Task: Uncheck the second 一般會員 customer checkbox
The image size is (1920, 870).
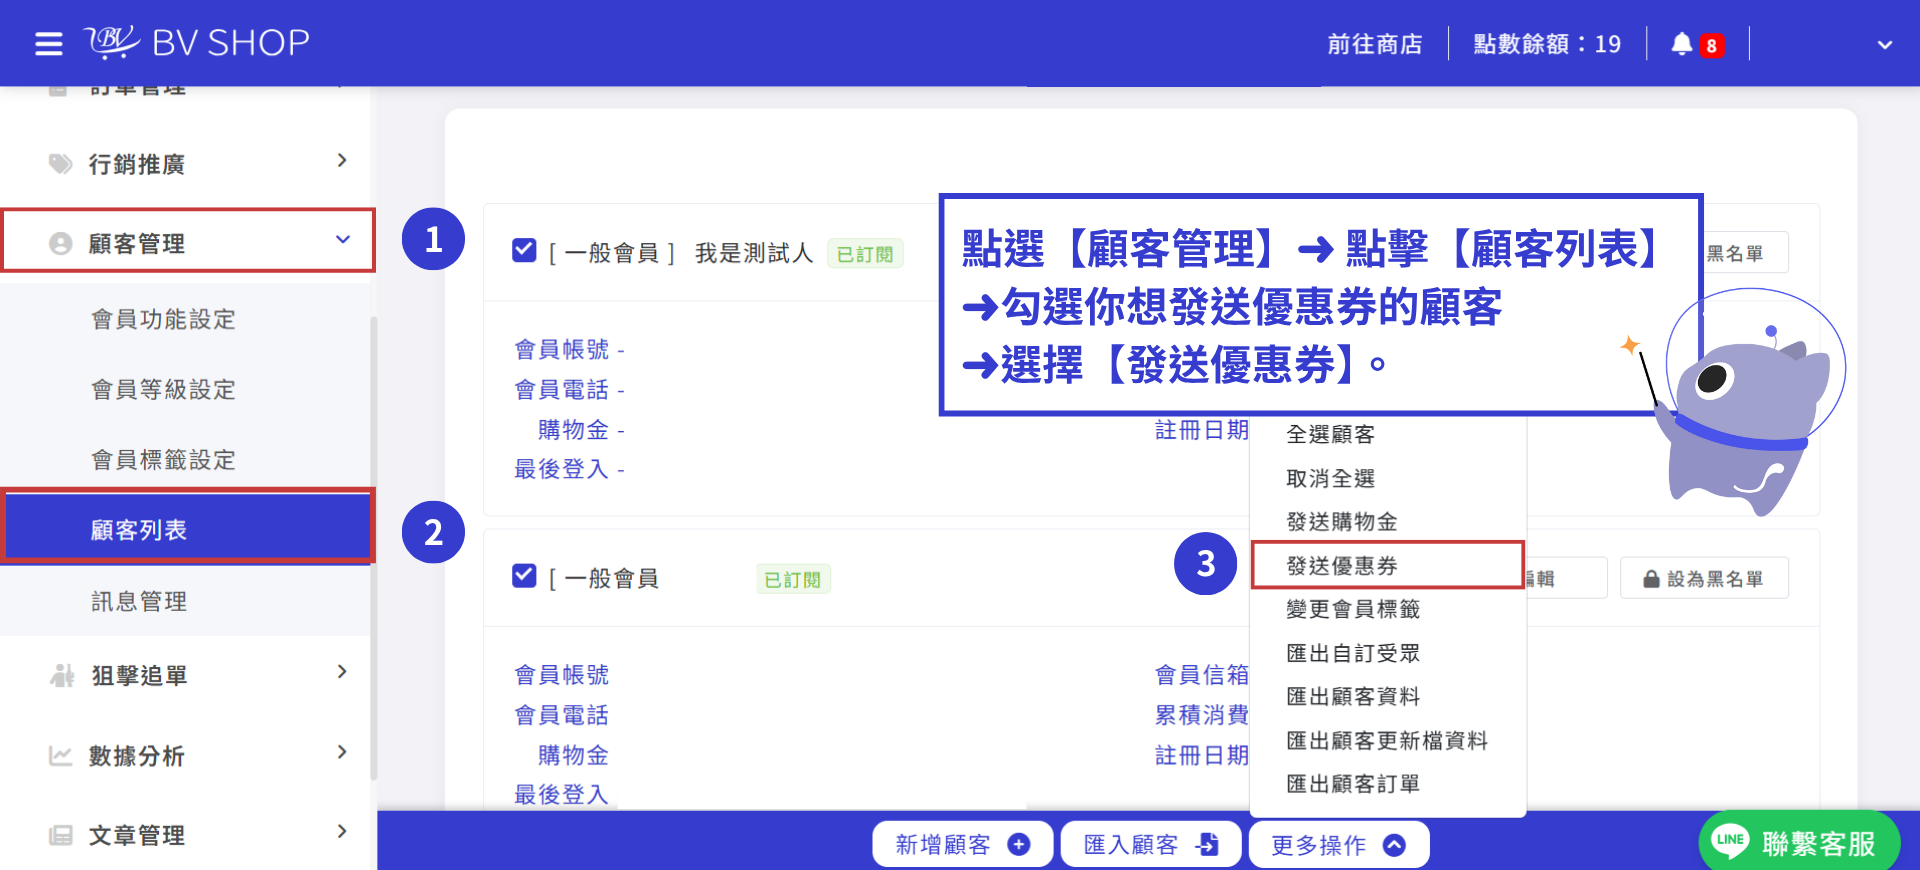Action: pyautogui.click(x=524, y=576)
